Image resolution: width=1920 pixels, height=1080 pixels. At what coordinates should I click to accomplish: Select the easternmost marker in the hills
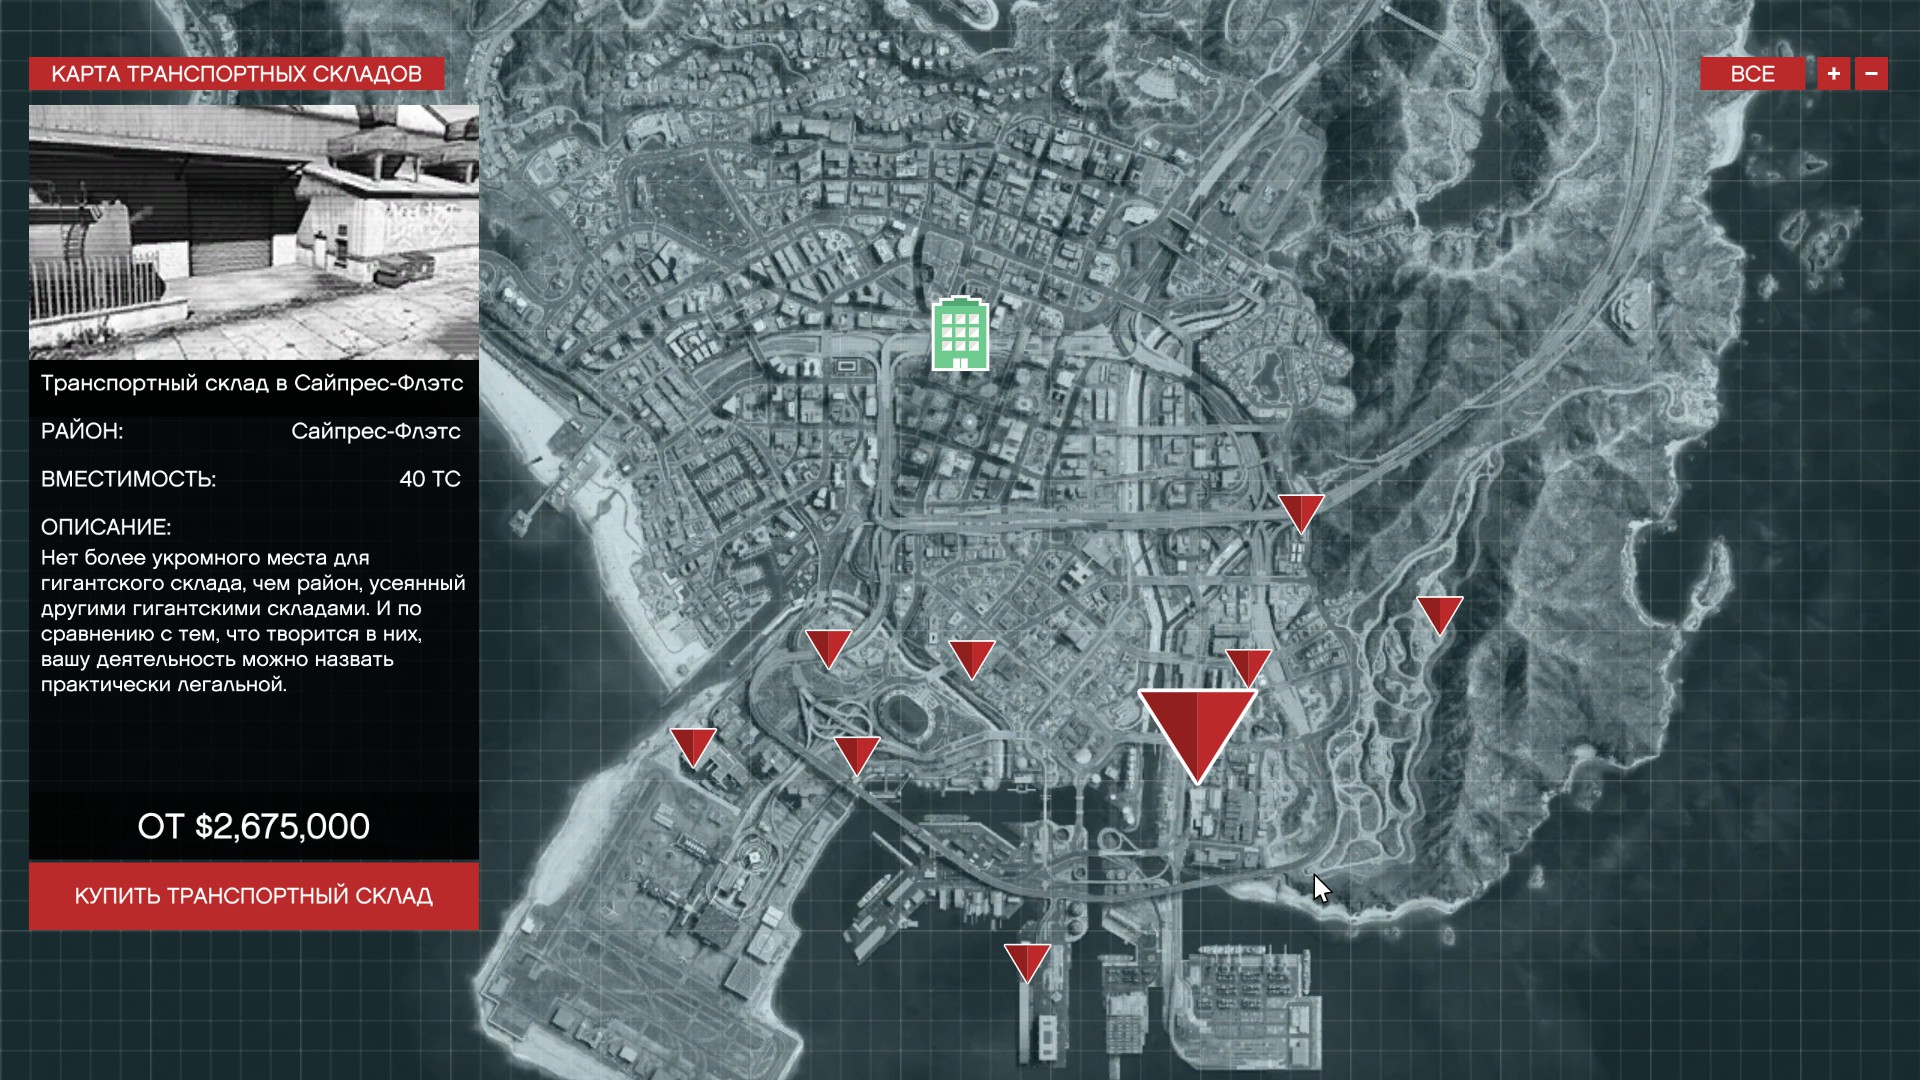coord(1439,615)
